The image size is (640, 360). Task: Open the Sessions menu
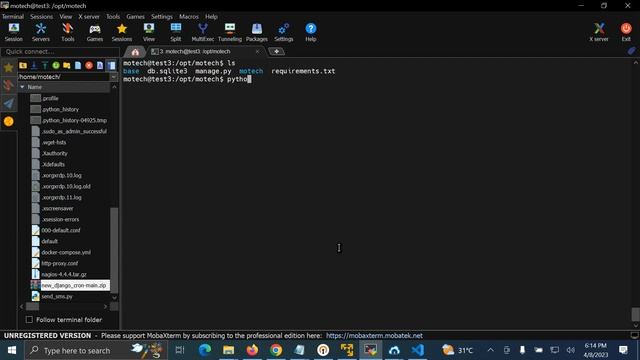coord(41,17)
